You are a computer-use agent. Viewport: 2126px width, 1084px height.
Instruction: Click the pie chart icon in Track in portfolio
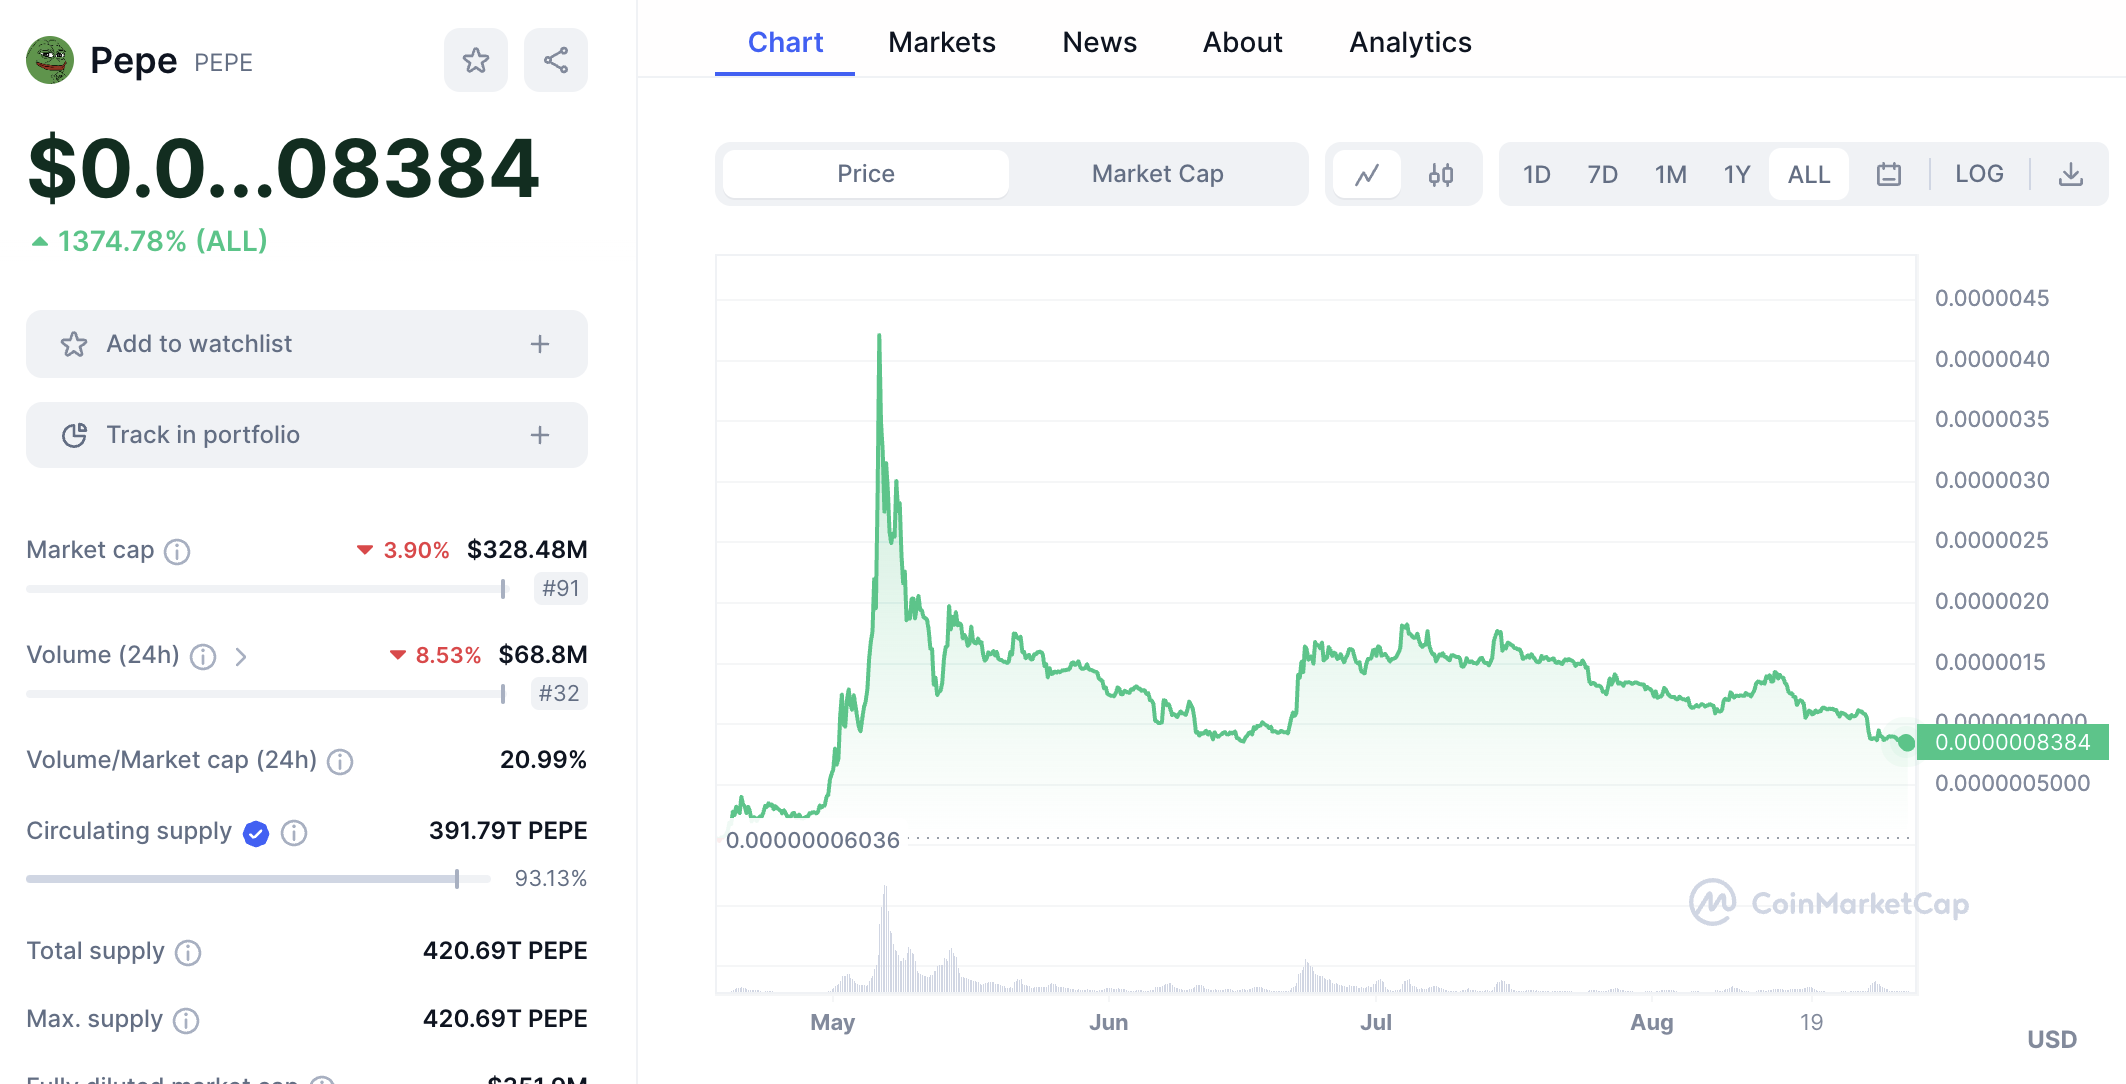tap(75, 435)
